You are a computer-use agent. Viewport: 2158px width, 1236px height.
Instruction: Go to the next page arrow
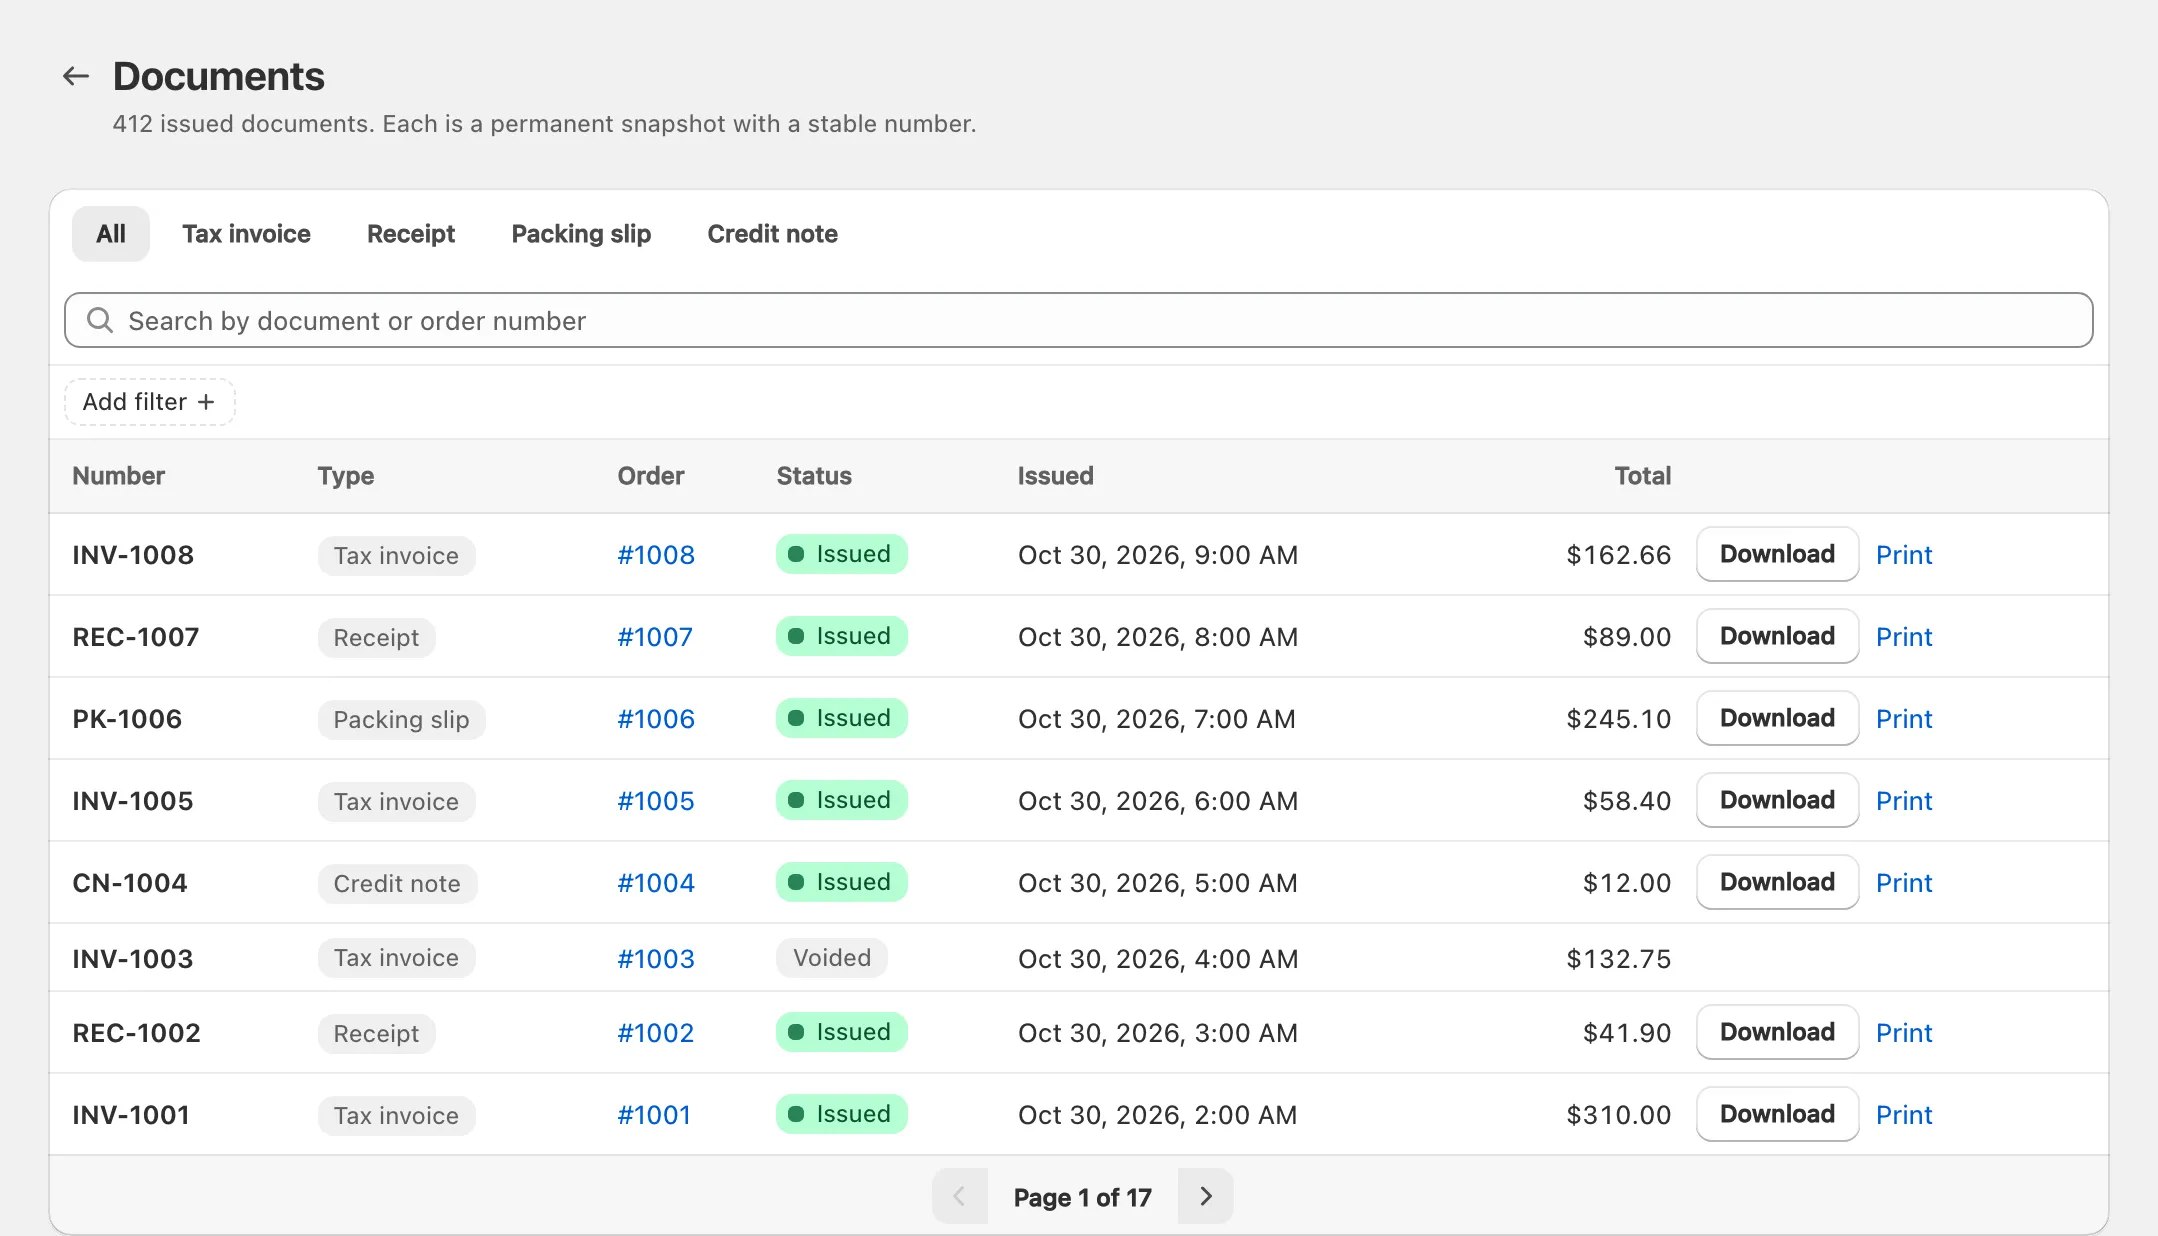[x=1205, y=1196]
